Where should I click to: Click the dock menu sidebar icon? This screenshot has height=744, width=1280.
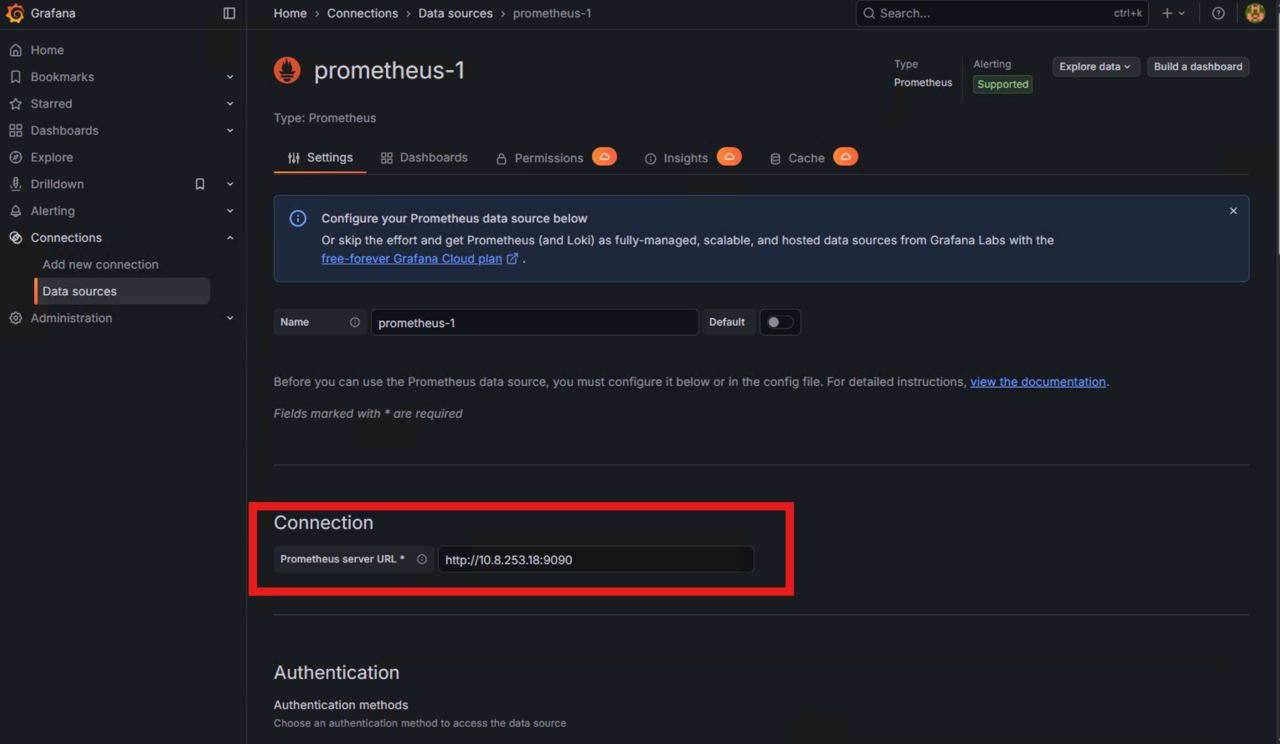click(x=229, y=14)
